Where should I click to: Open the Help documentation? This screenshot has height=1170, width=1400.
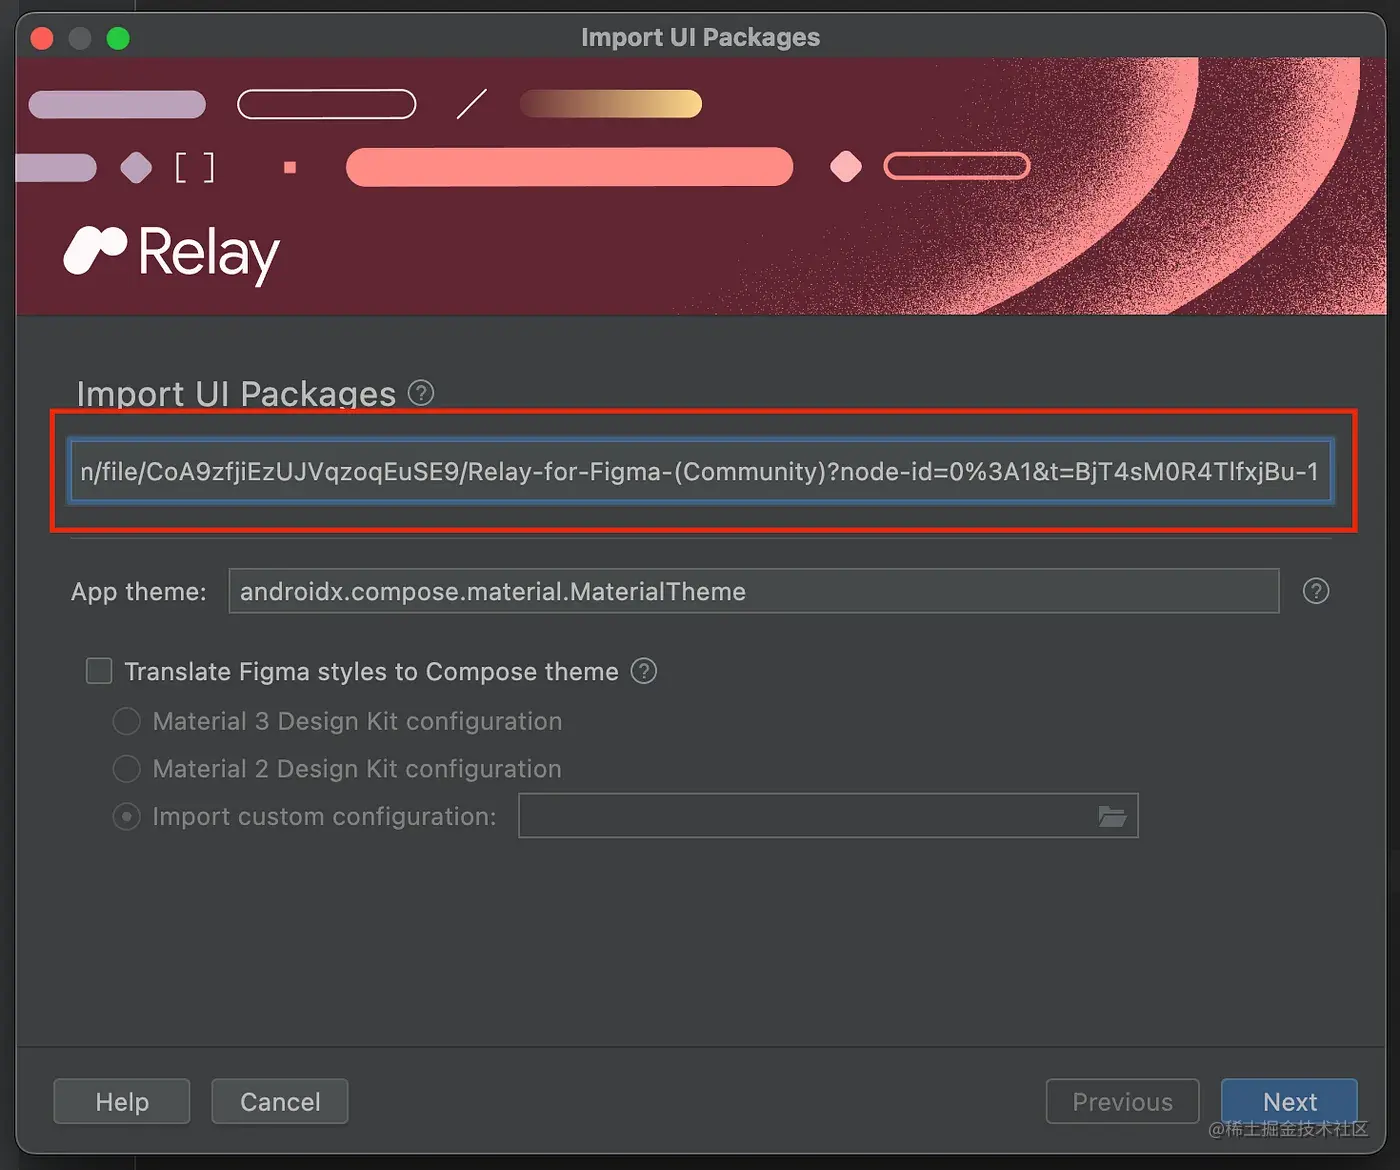click(x=121, y=1101)
